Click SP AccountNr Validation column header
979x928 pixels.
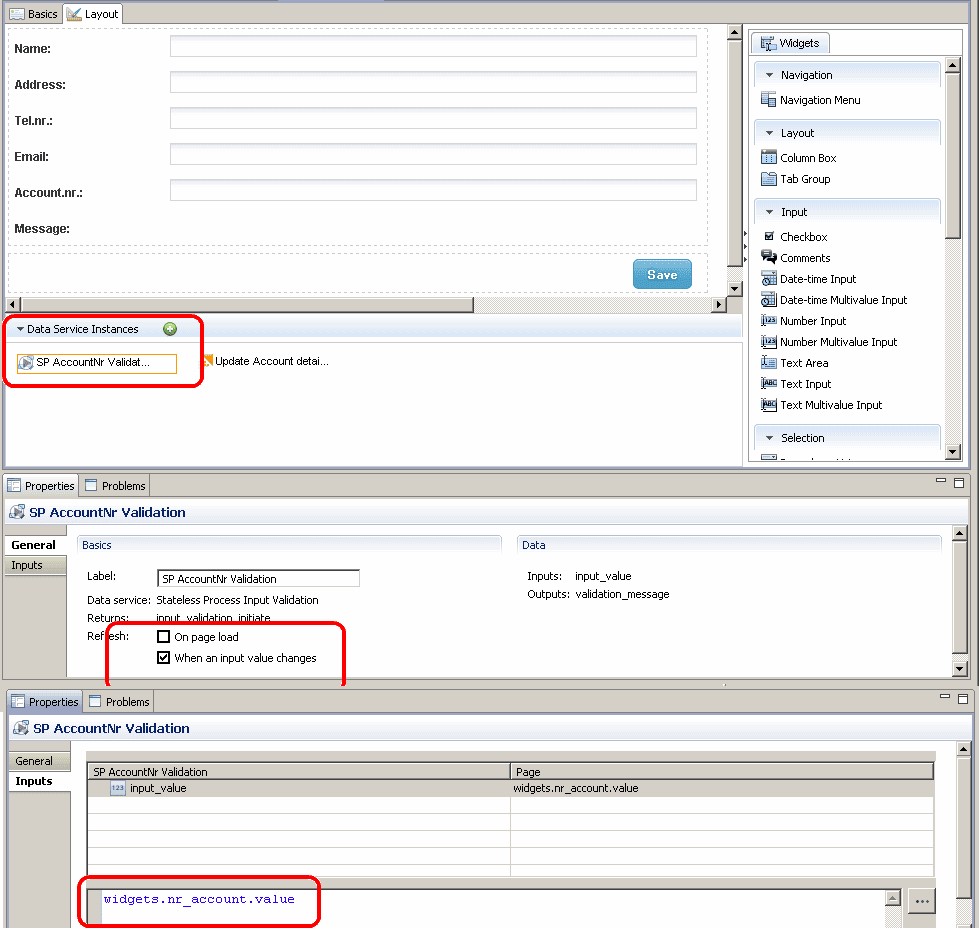click(299, 772)
